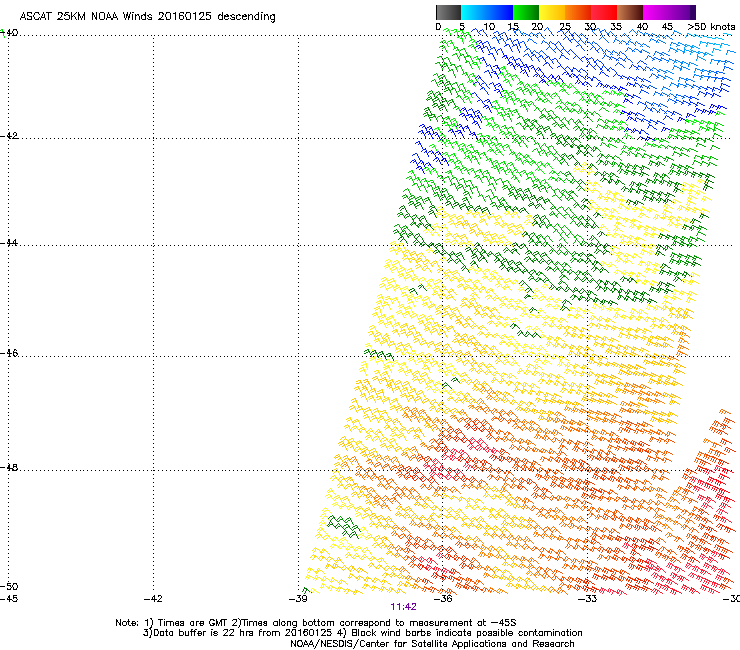The width and height of the screenshot is (740, 650).
Task: Click the '15' label under the color bar
Action: click(x=513, y=27)
